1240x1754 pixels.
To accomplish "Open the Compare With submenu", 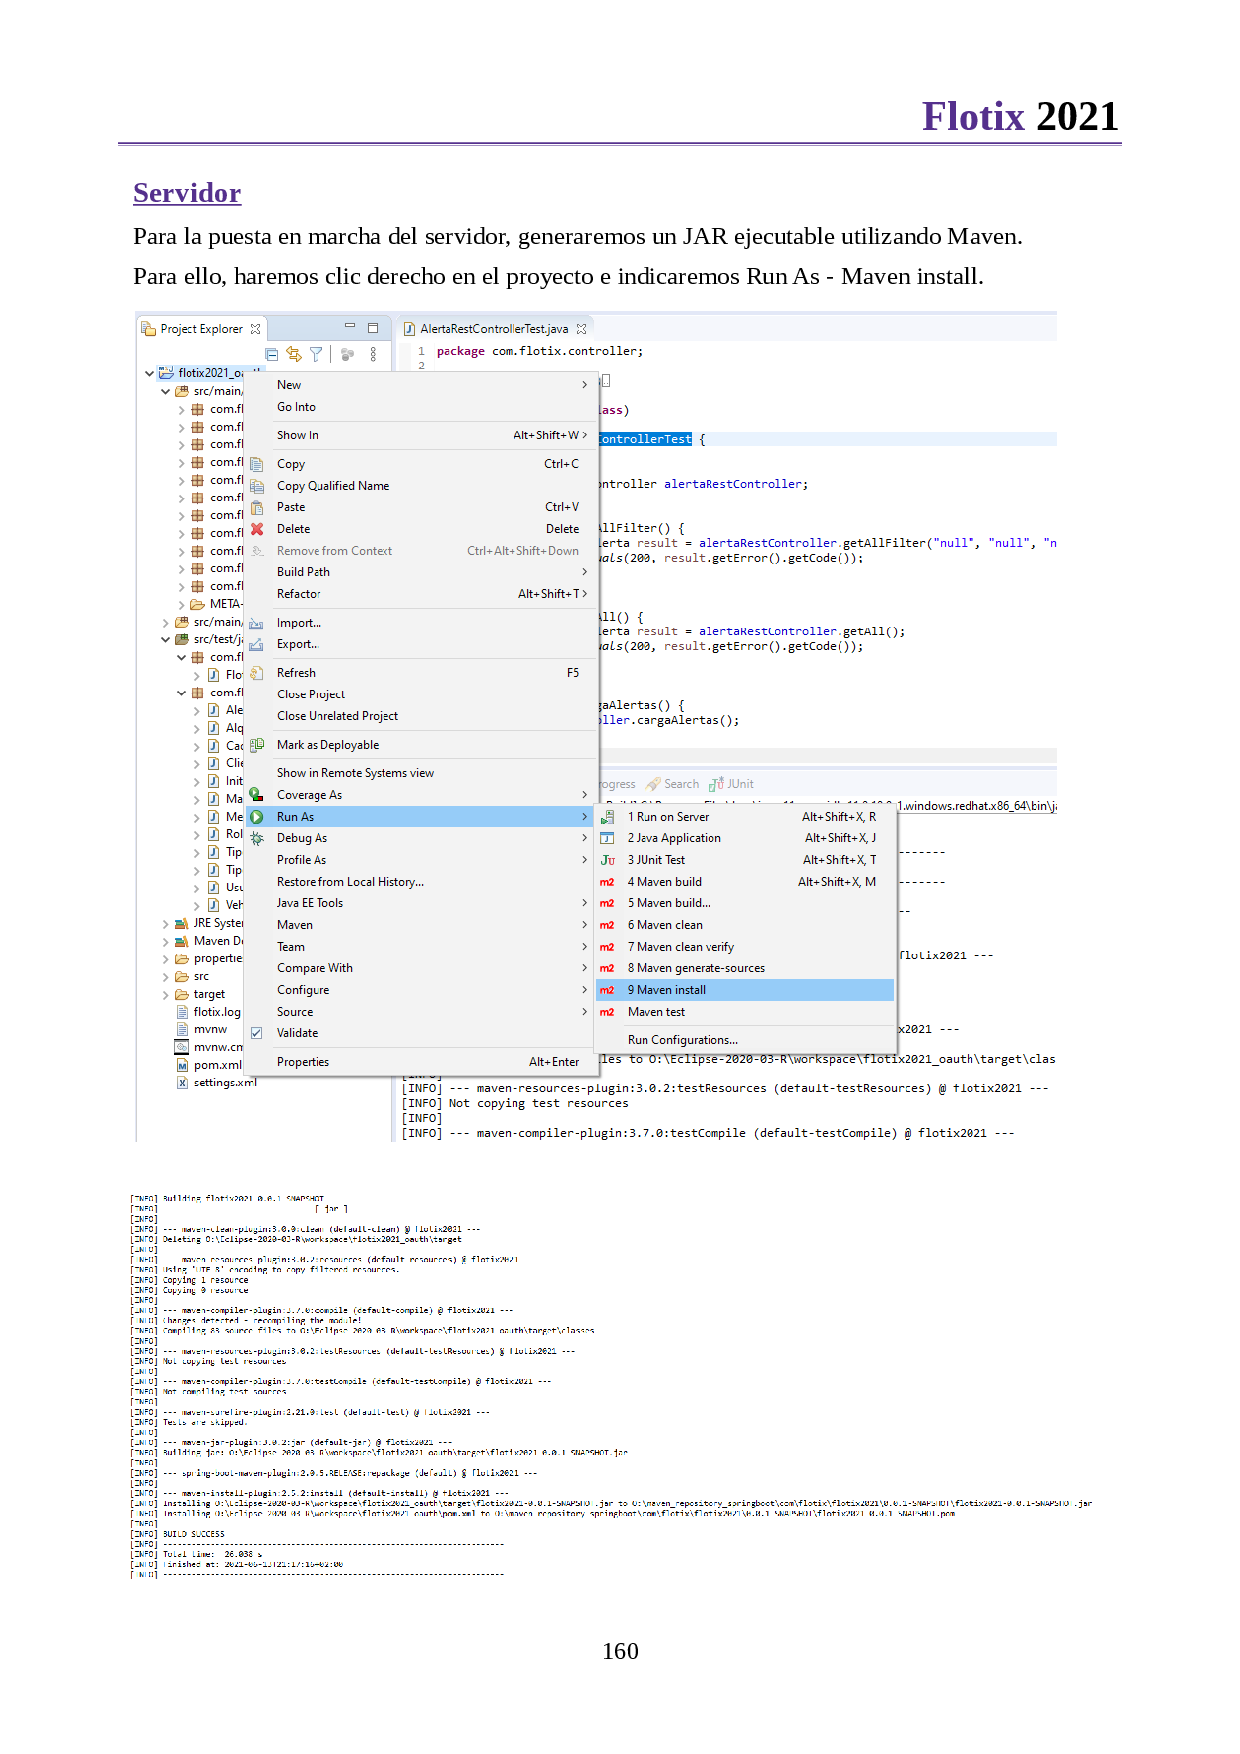I will [422, 968].
